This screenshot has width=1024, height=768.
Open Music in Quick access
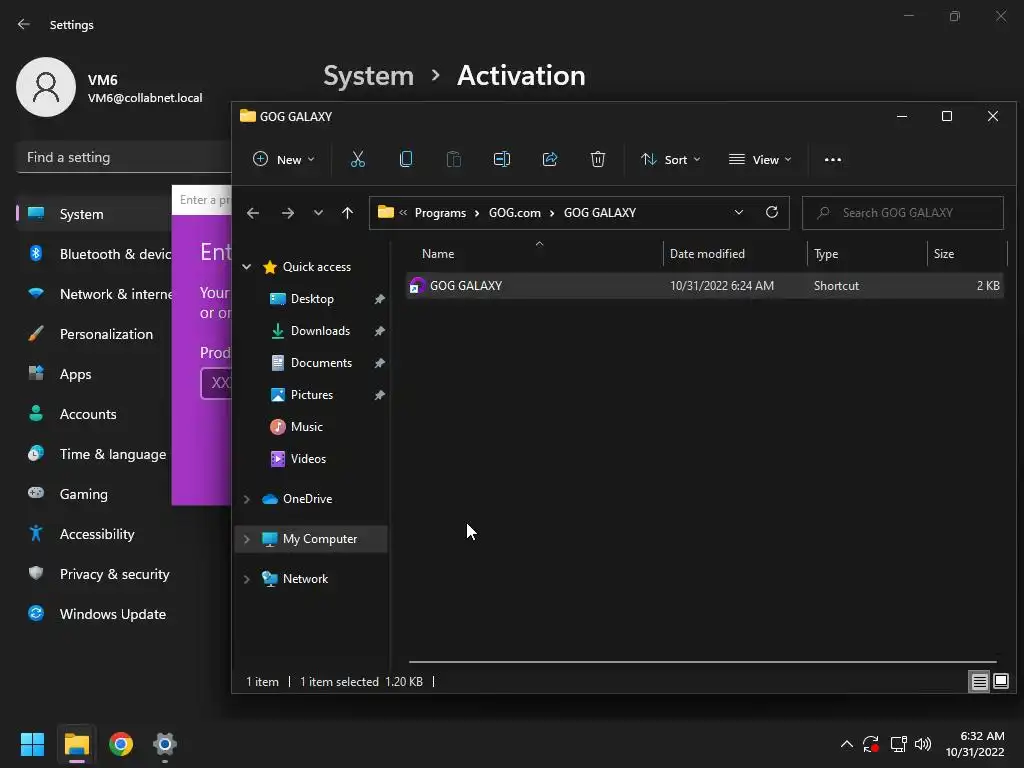pyautogui.click(x=306, y=427)
